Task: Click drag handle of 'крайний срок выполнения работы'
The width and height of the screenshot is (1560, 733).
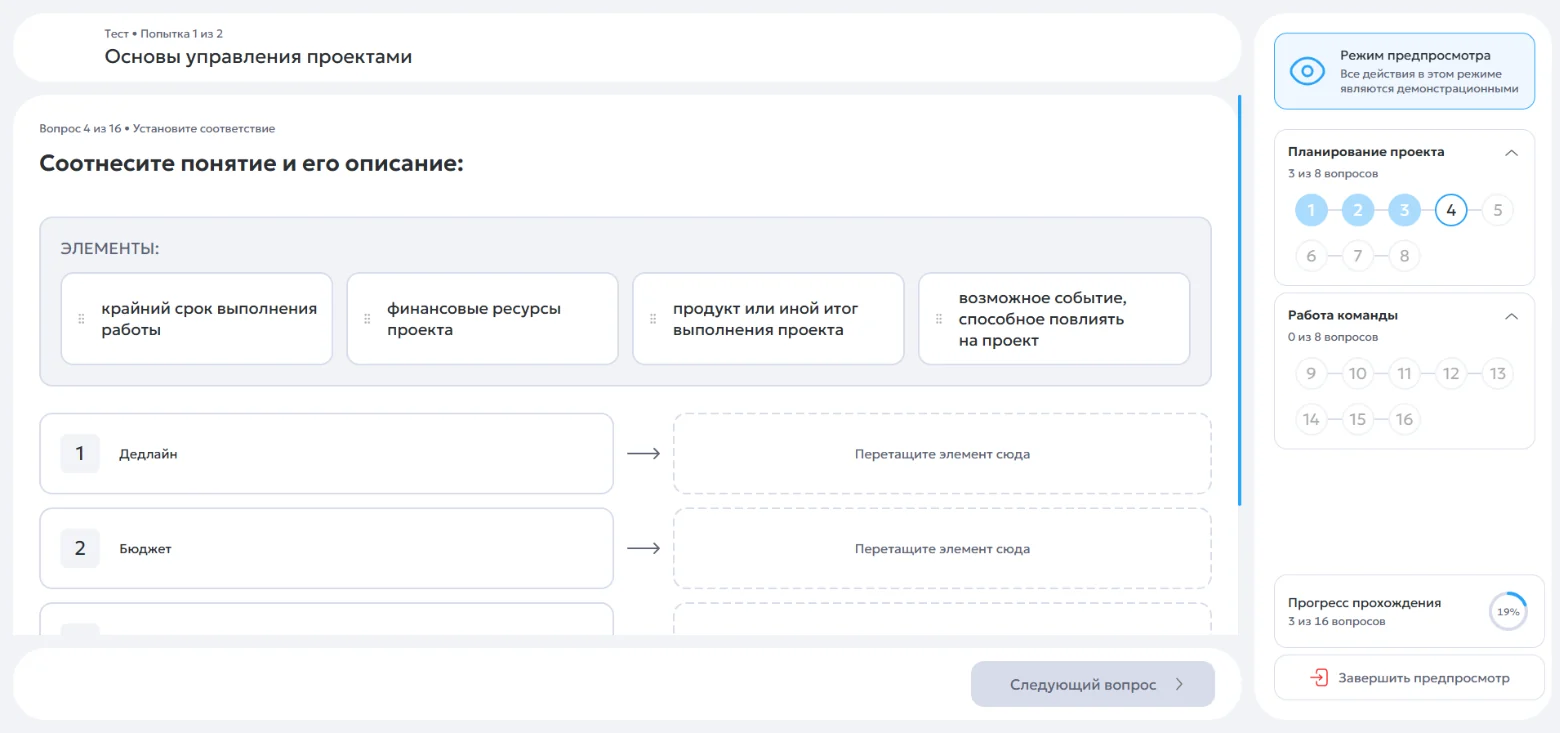Action: tap(81, 319)
